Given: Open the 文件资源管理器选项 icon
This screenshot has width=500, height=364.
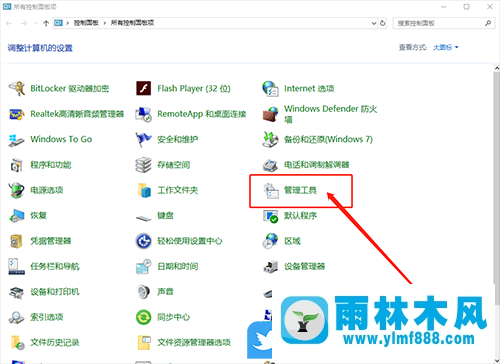Looking at the screenshot, I should click(144, 343).
